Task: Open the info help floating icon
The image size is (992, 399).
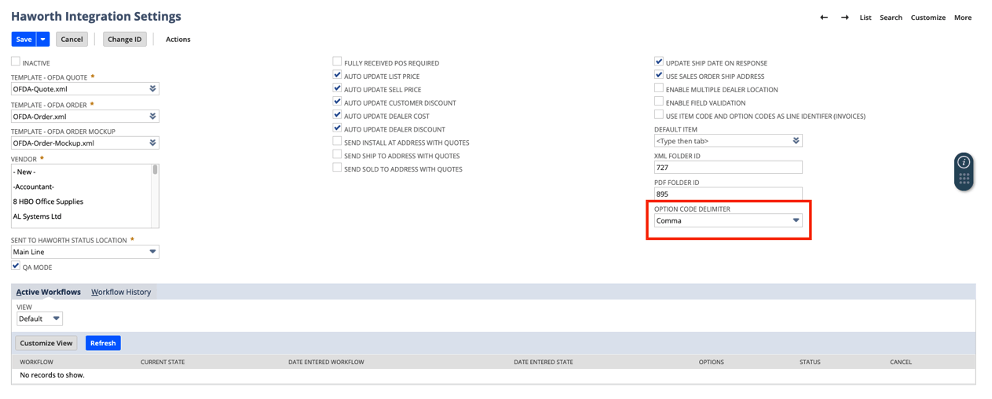Action: coord(964,162)
